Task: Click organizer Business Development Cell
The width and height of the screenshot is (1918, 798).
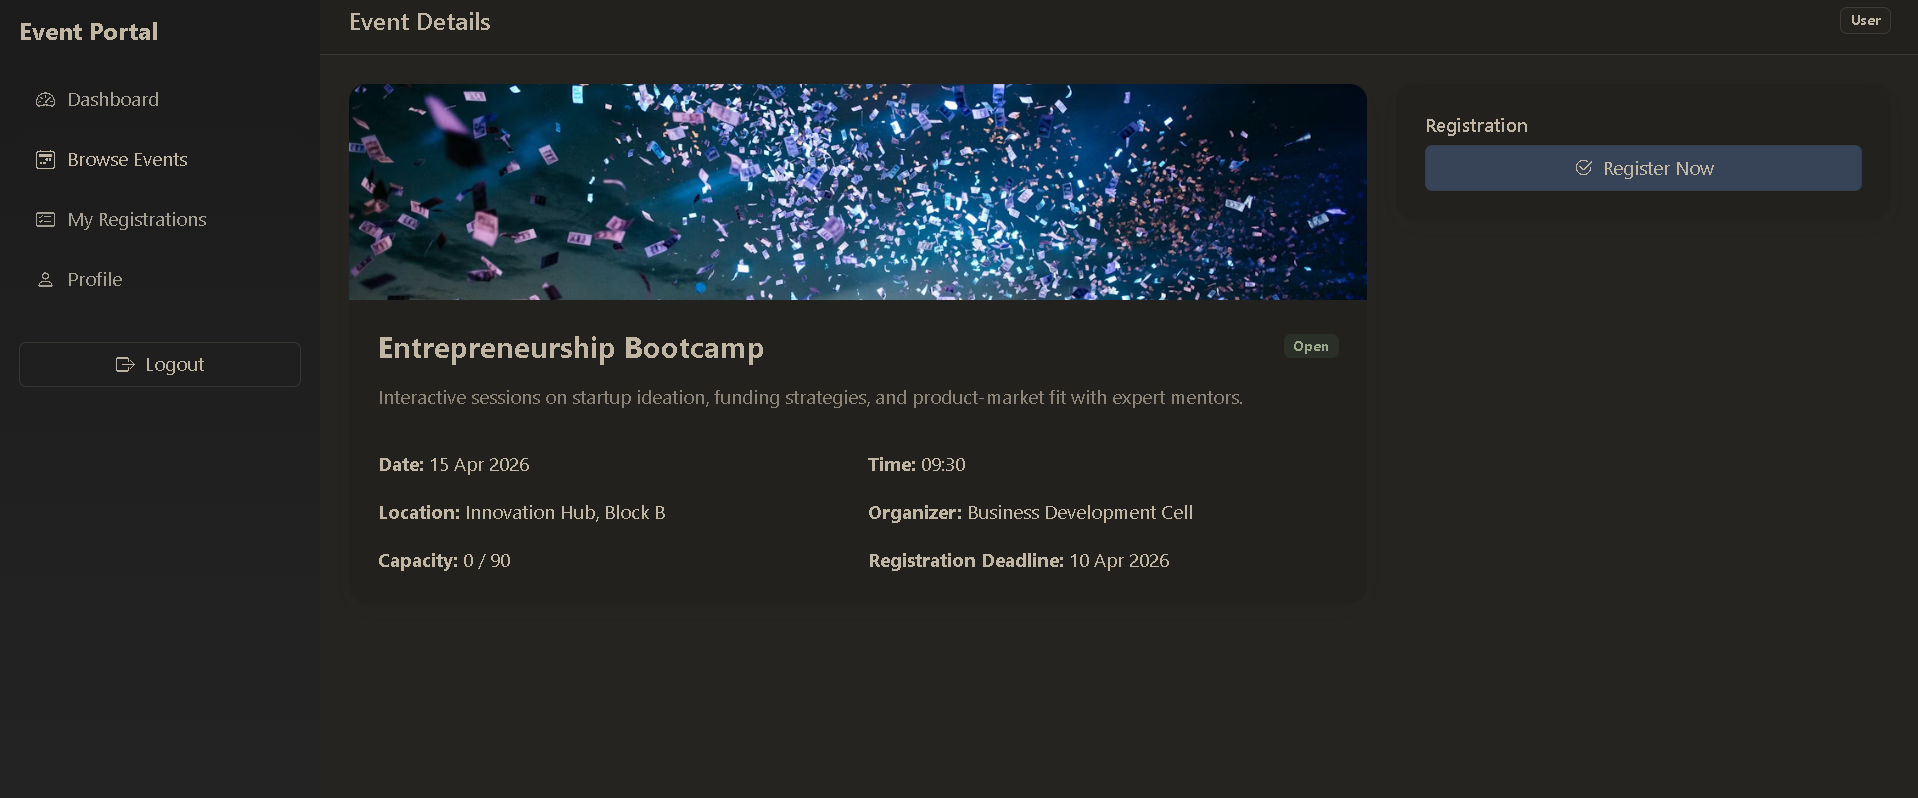Action: [x=1080, y=513]
